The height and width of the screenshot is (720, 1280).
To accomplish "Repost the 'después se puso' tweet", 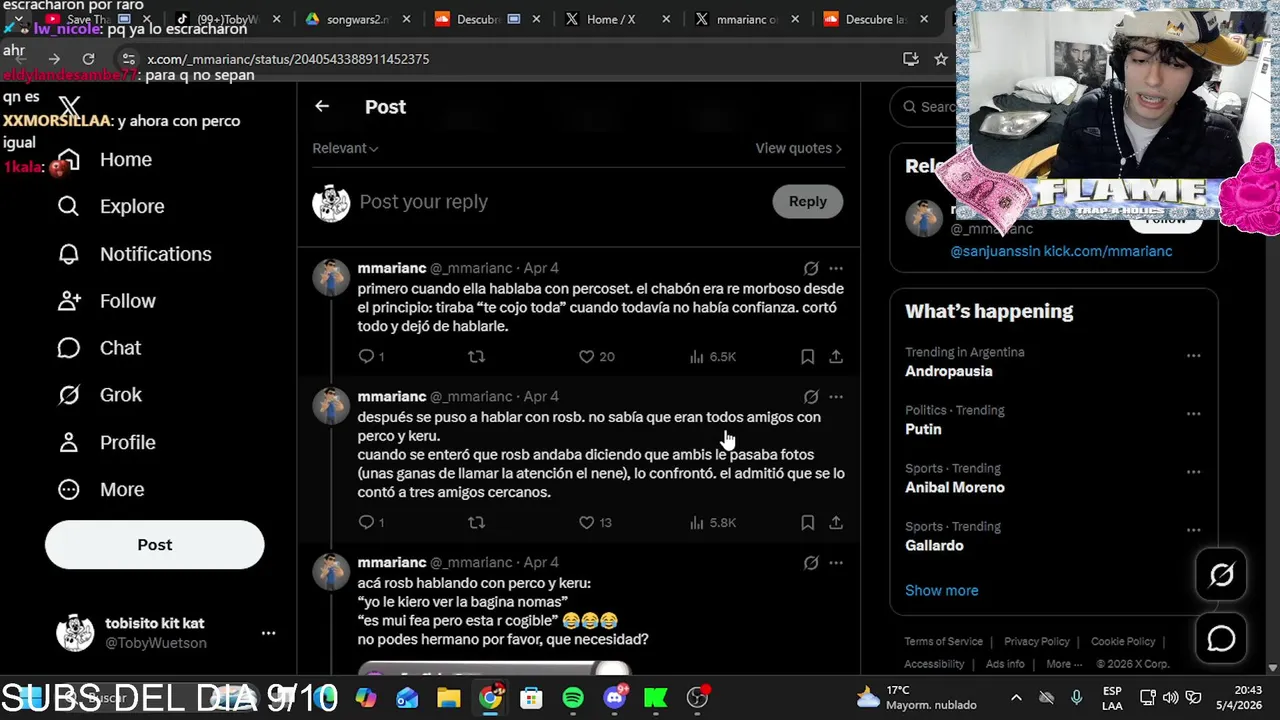I will 477,522.
